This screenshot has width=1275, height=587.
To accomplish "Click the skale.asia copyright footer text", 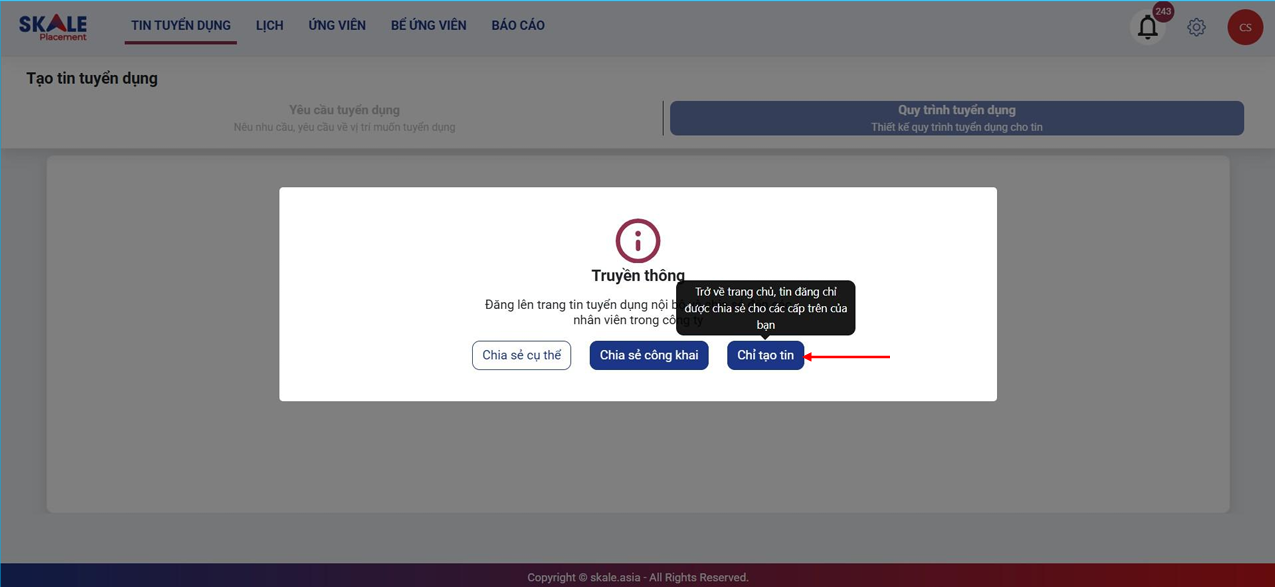I will coord(637,577).
